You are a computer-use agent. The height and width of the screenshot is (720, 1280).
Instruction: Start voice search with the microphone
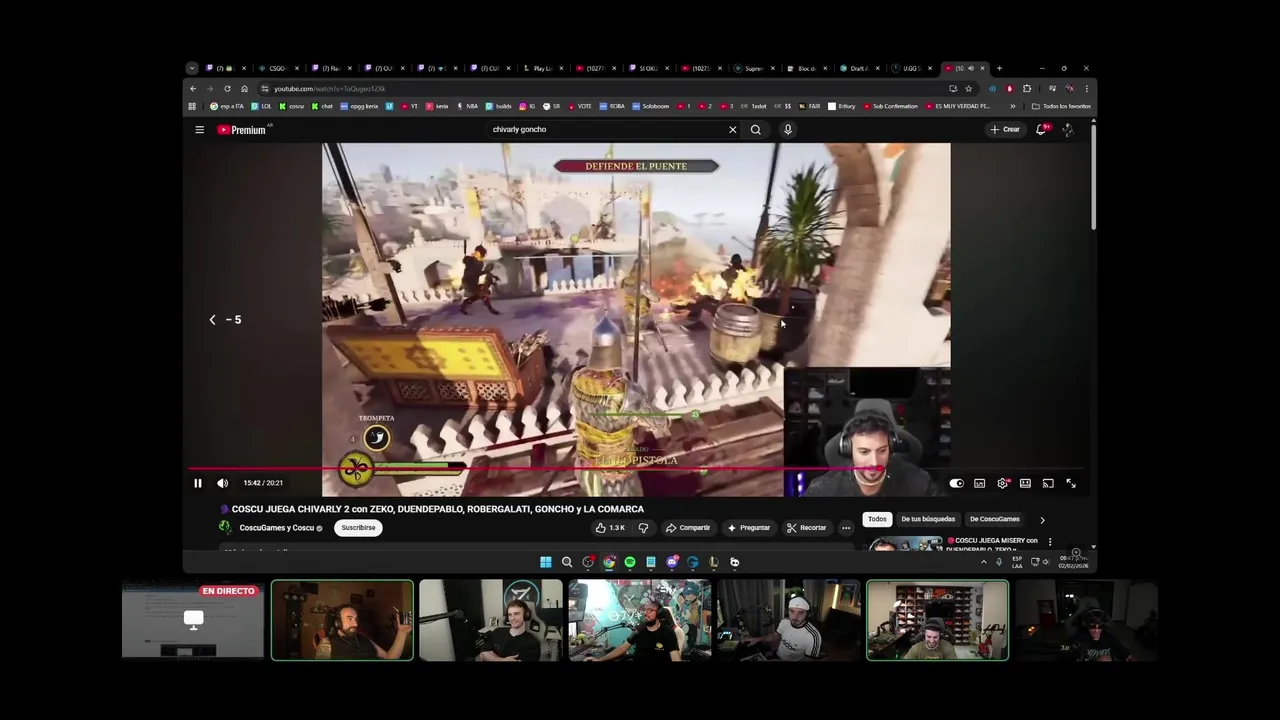click(x=788, y=129)
